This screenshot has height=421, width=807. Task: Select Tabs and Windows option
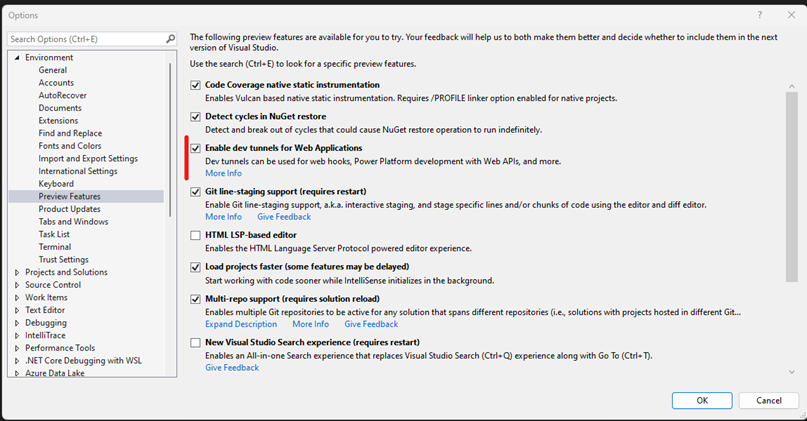pos(73,222)
